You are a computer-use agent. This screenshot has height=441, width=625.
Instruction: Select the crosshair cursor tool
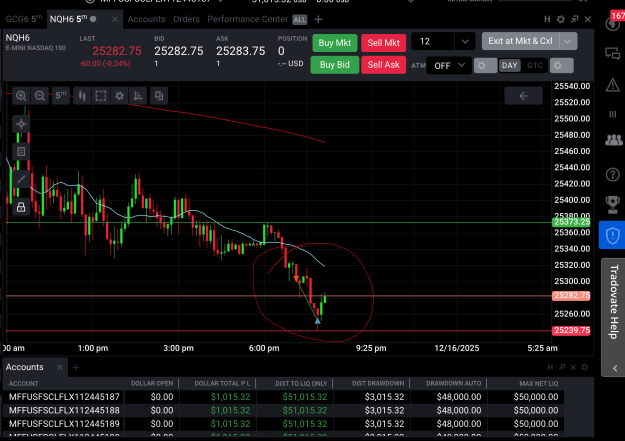coord(21,124)
